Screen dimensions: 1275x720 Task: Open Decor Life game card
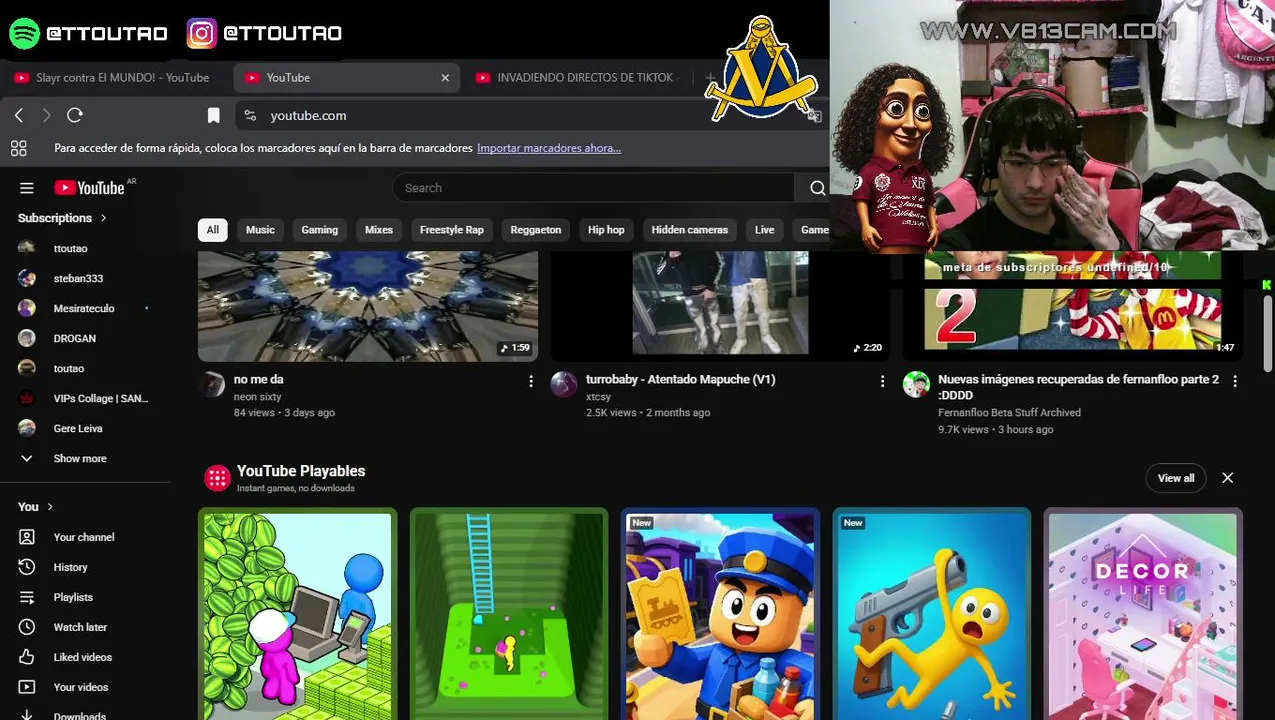(1143, 614)
